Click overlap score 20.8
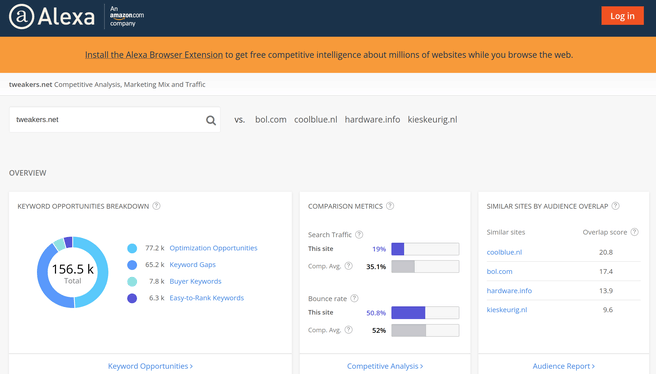656x374 pixels. point(606,252)
